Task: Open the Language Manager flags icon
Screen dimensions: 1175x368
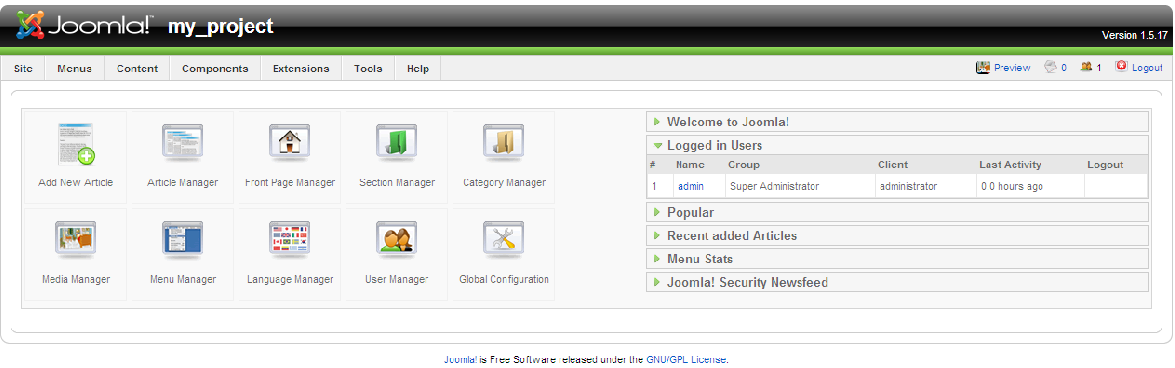Action: pyautogui.click(x=289, y=240)
